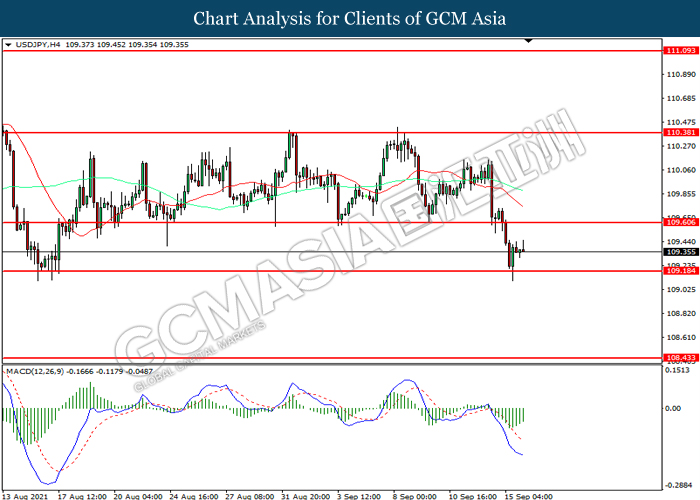Screen dimensions: 700x500
Task: Click the 110.060 price axis value
Action: (x=681, y=170)
